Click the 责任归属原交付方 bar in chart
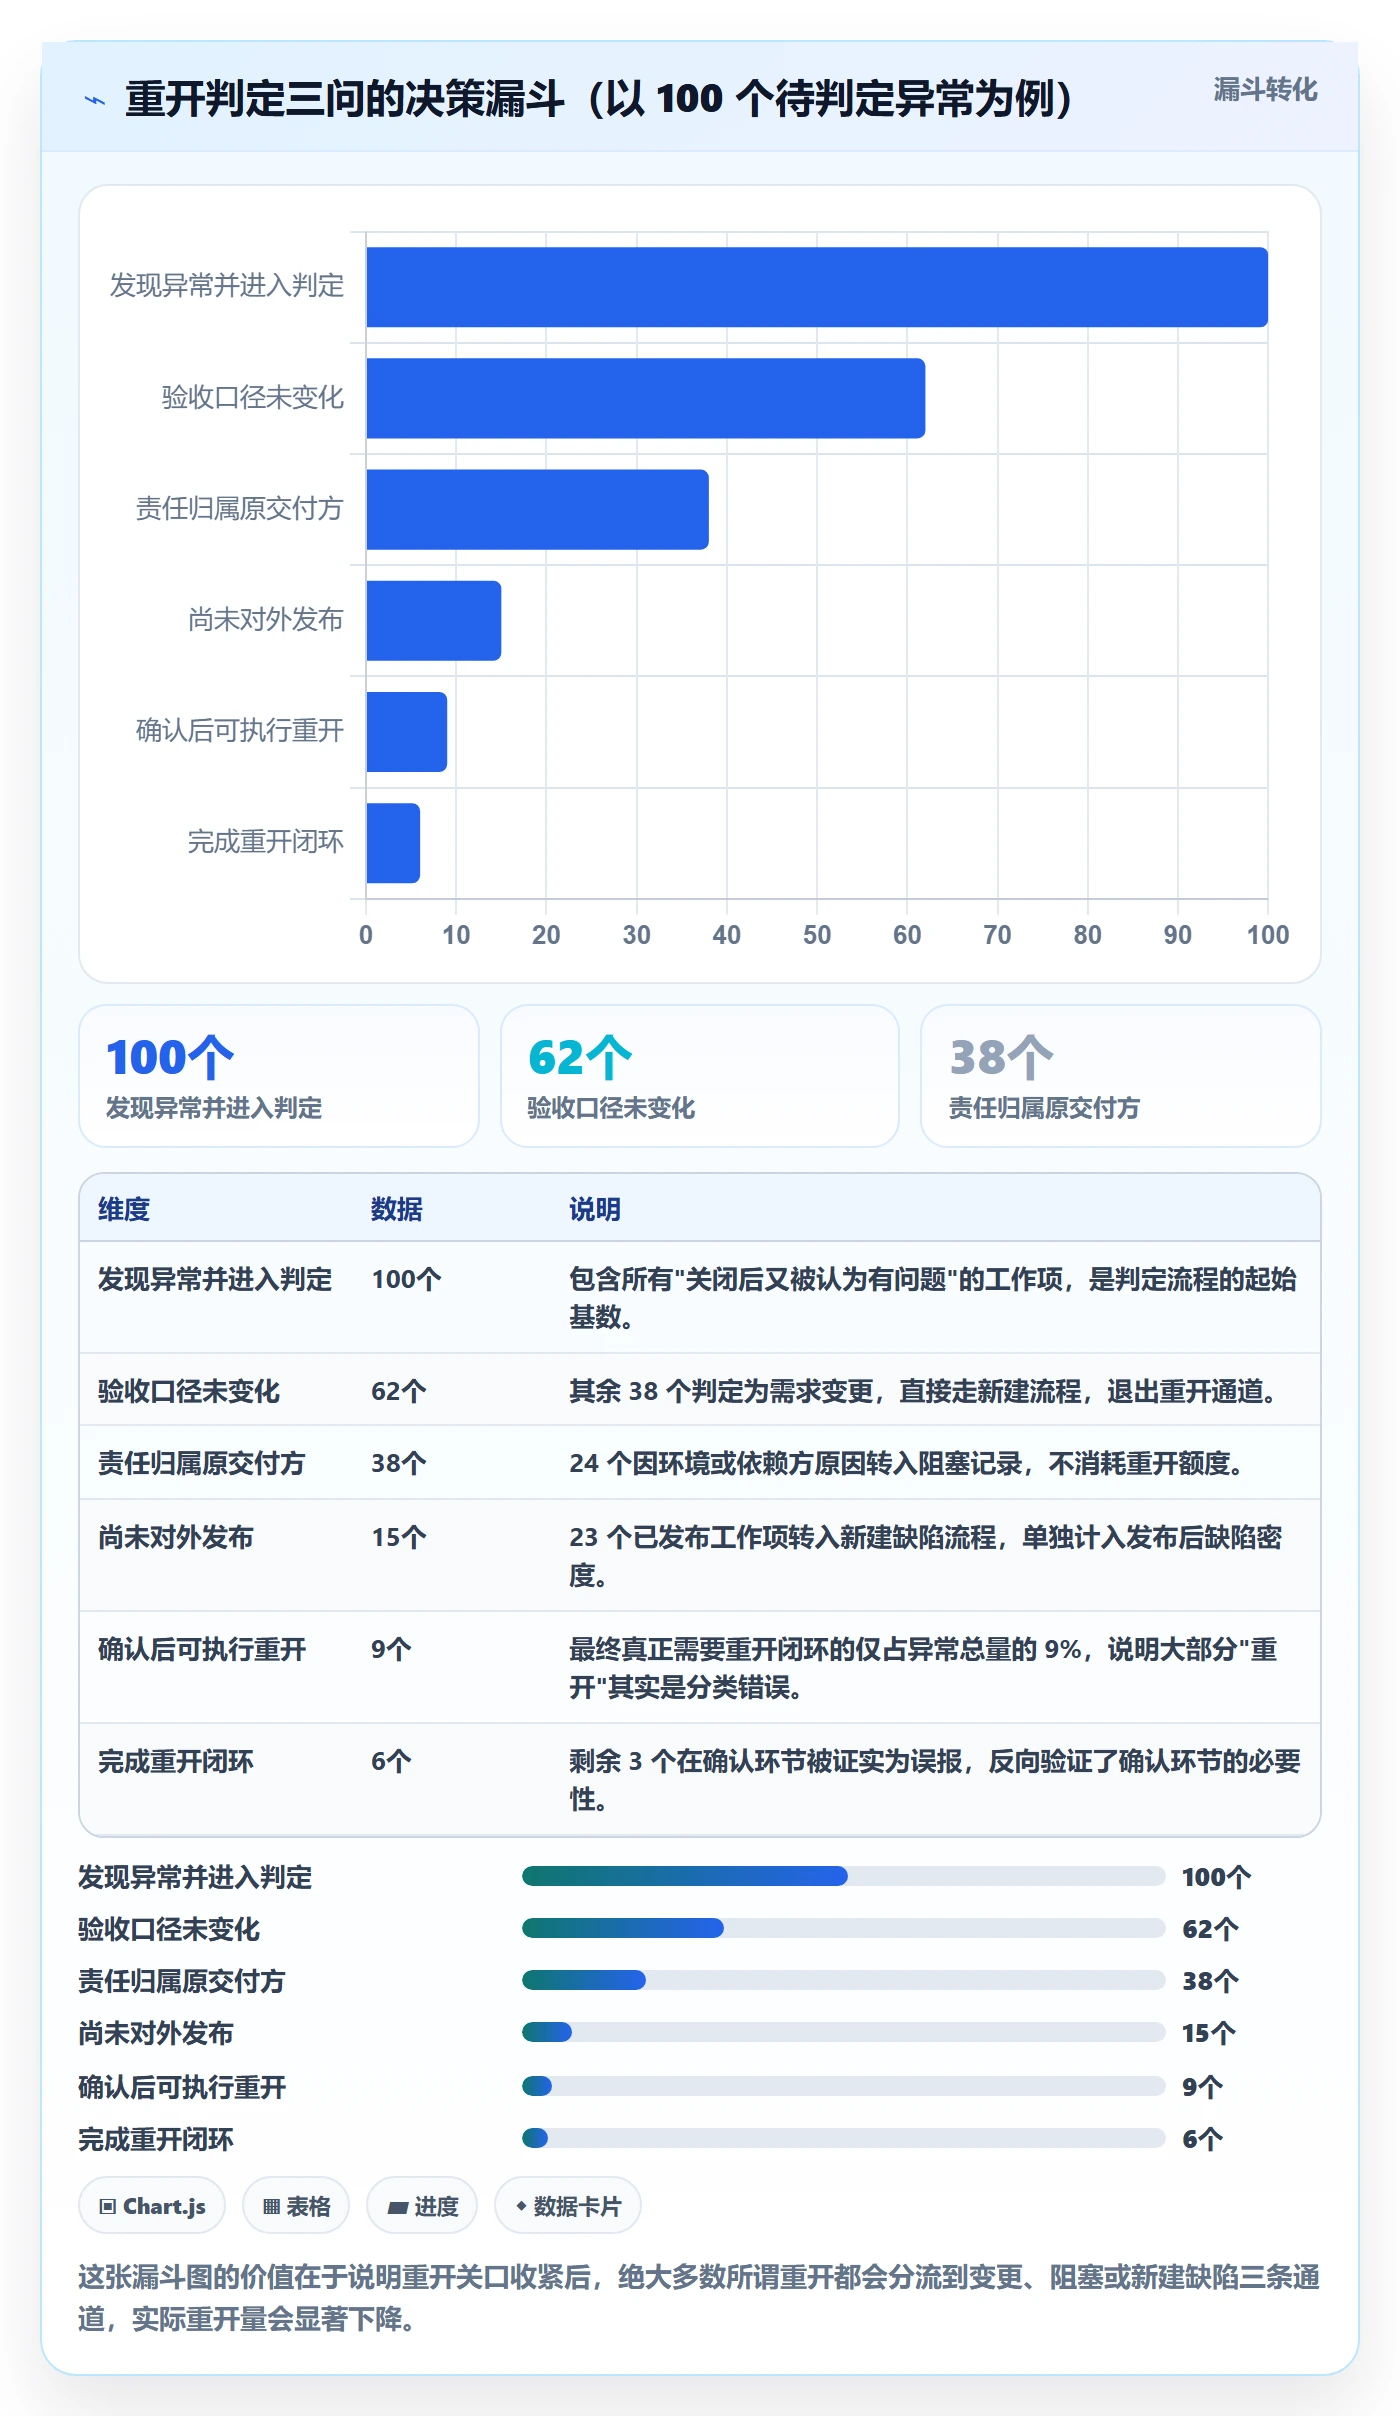Image resolution: width=1400 pixels, height=2416 pixels. (538, 509)
